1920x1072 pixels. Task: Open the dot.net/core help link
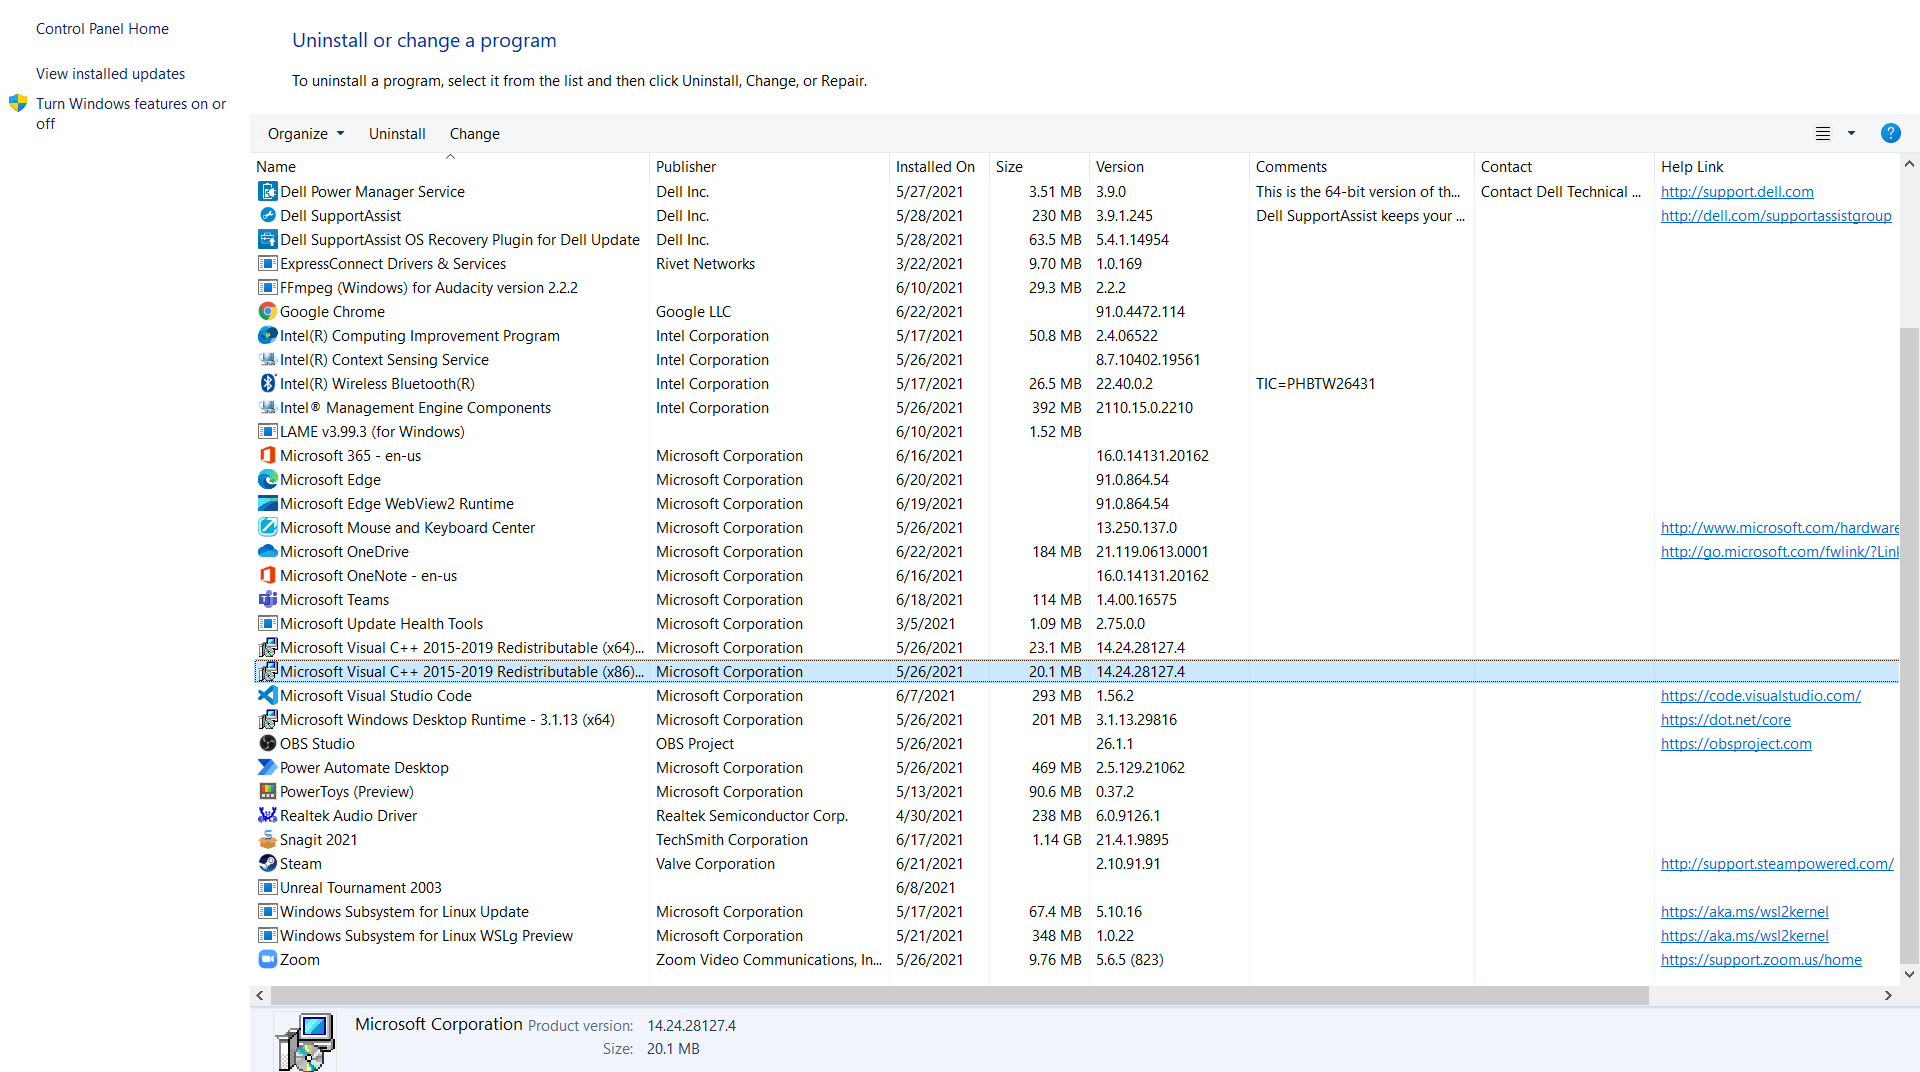[1726, 719]
